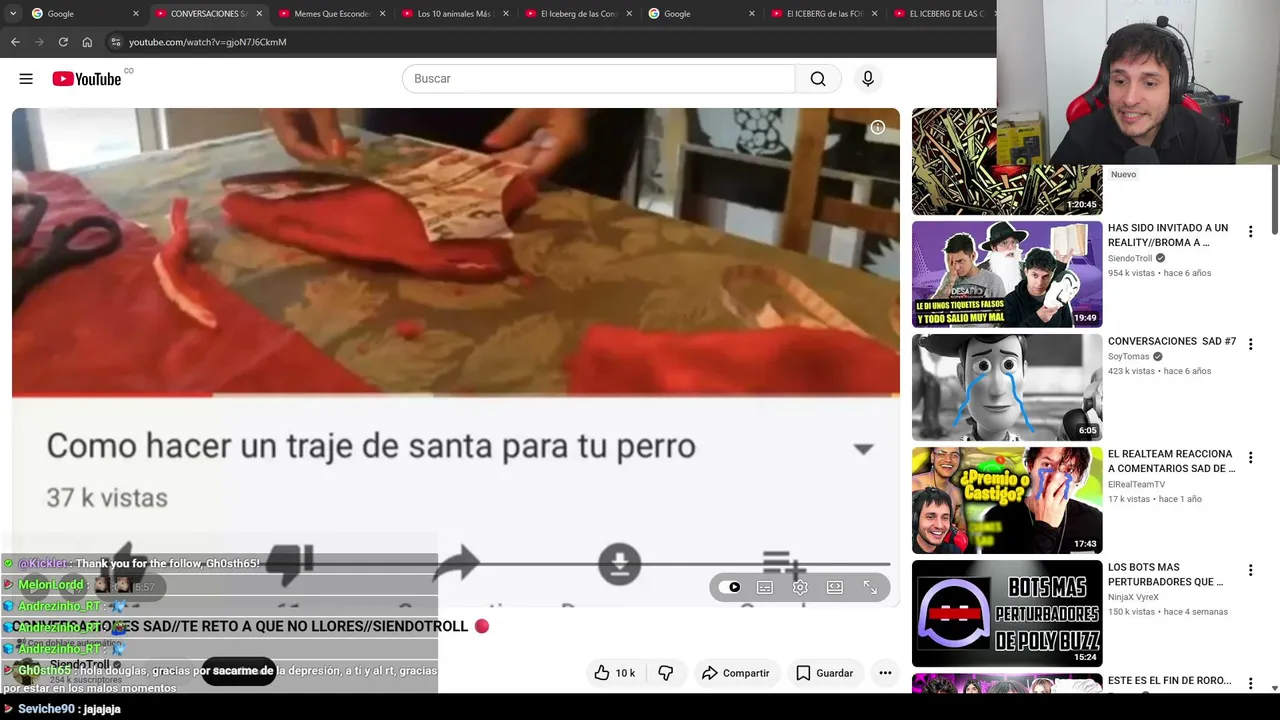Open the tab search dropdown arrow
The height and width of the screenshot is (720, 1280).
pyautogui.click(x=13, y=14)
